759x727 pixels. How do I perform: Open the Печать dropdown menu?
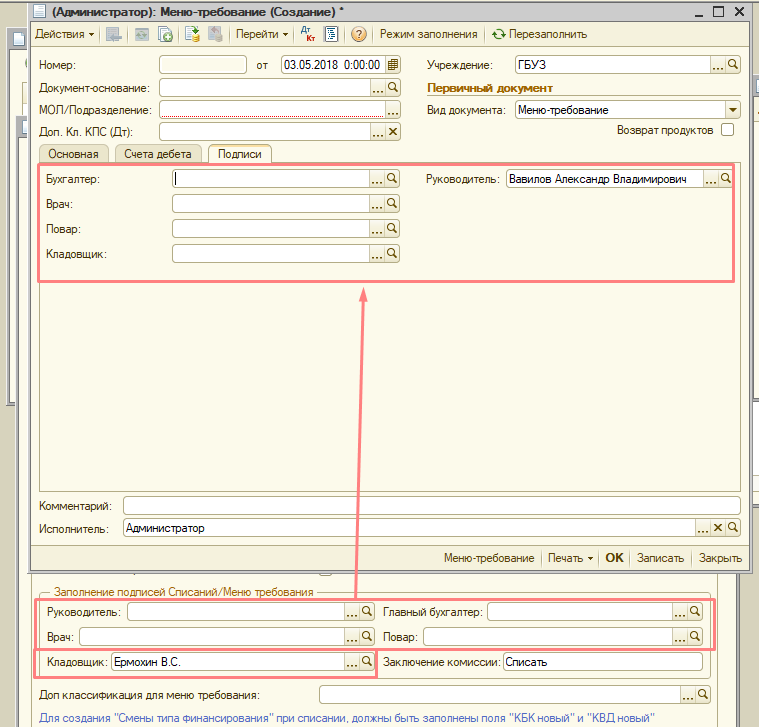570,558
